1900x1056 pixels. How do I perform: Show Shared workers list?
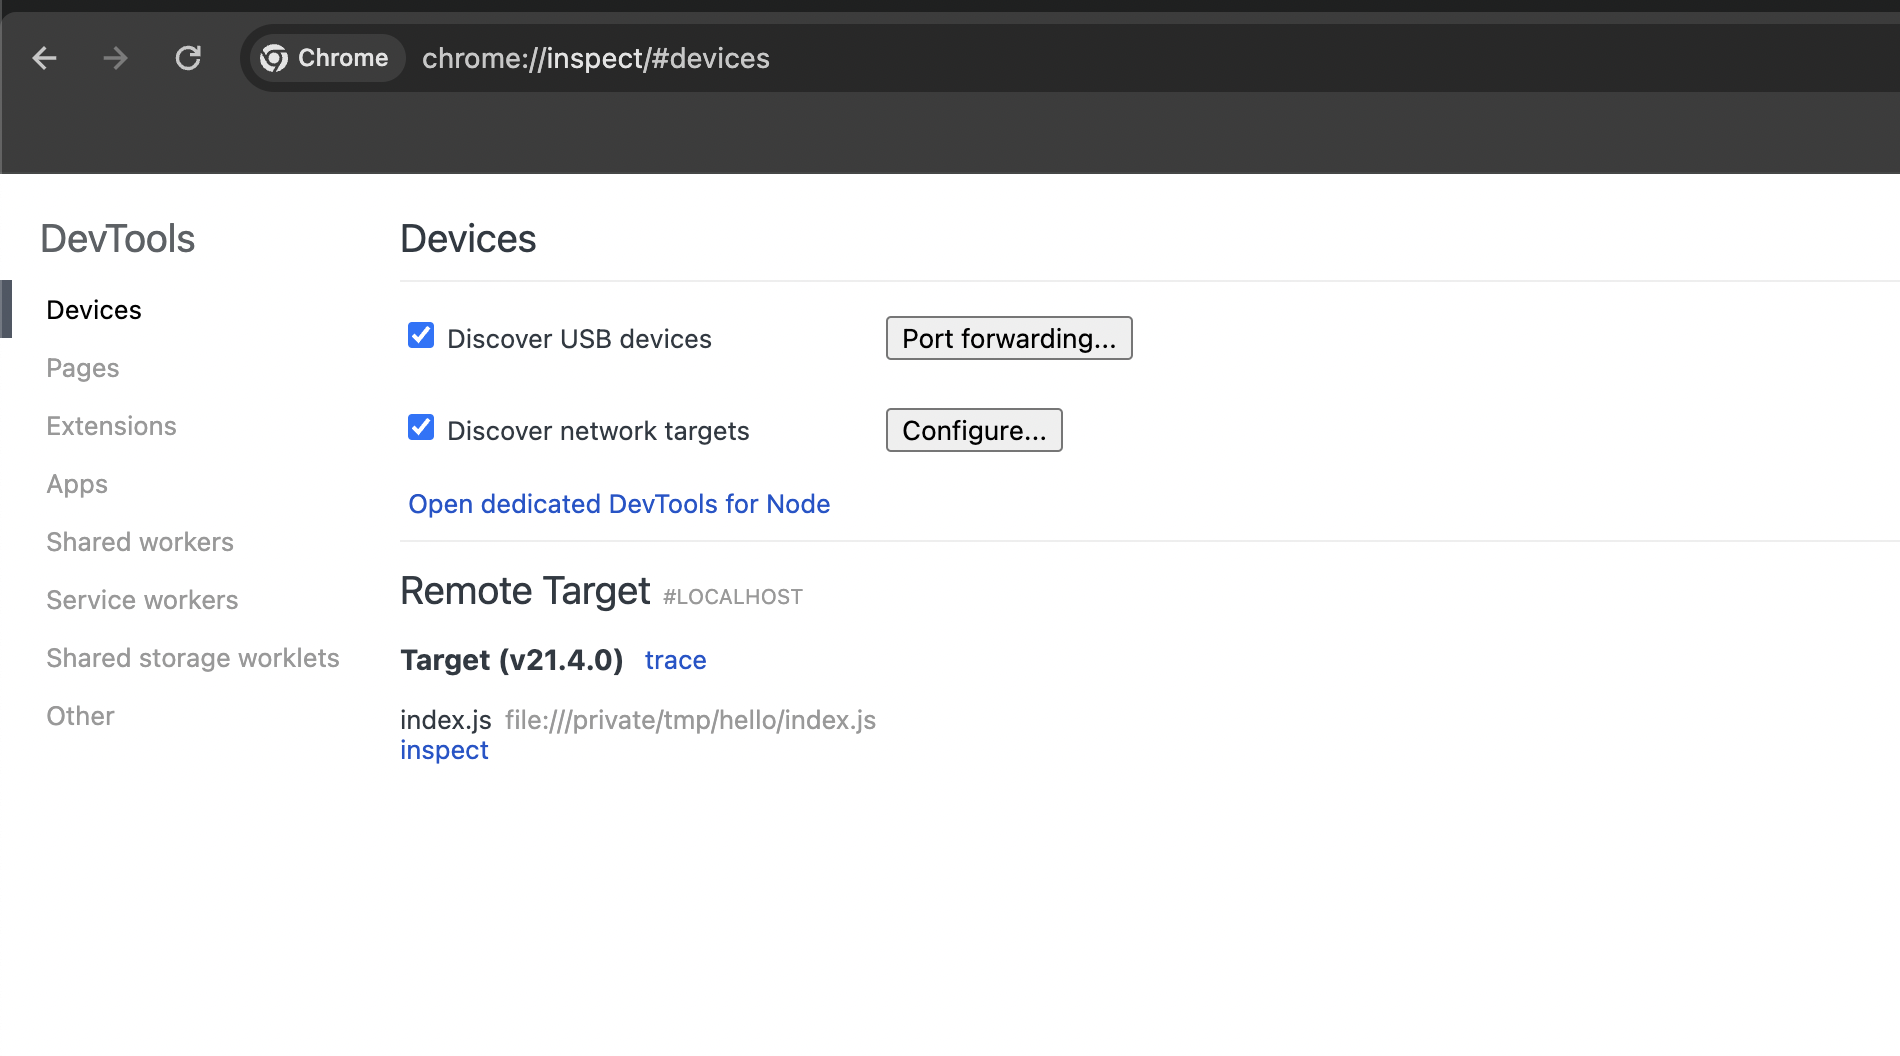(140, 542)
